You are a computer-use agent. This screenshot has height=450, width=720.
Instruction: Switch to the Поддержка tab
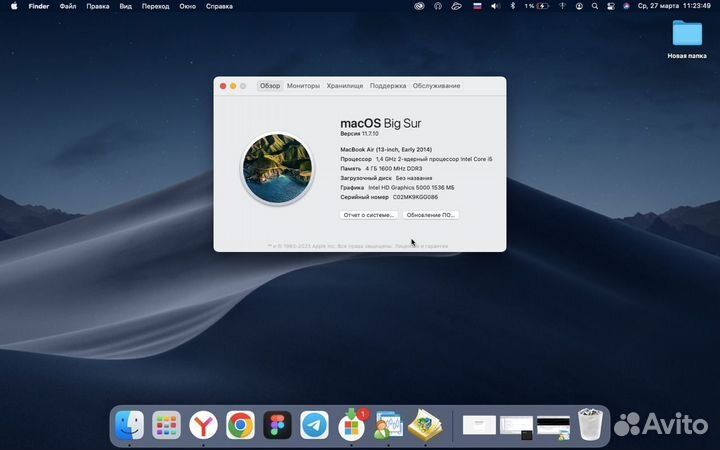pyautogui.click(x=388, y=86)
